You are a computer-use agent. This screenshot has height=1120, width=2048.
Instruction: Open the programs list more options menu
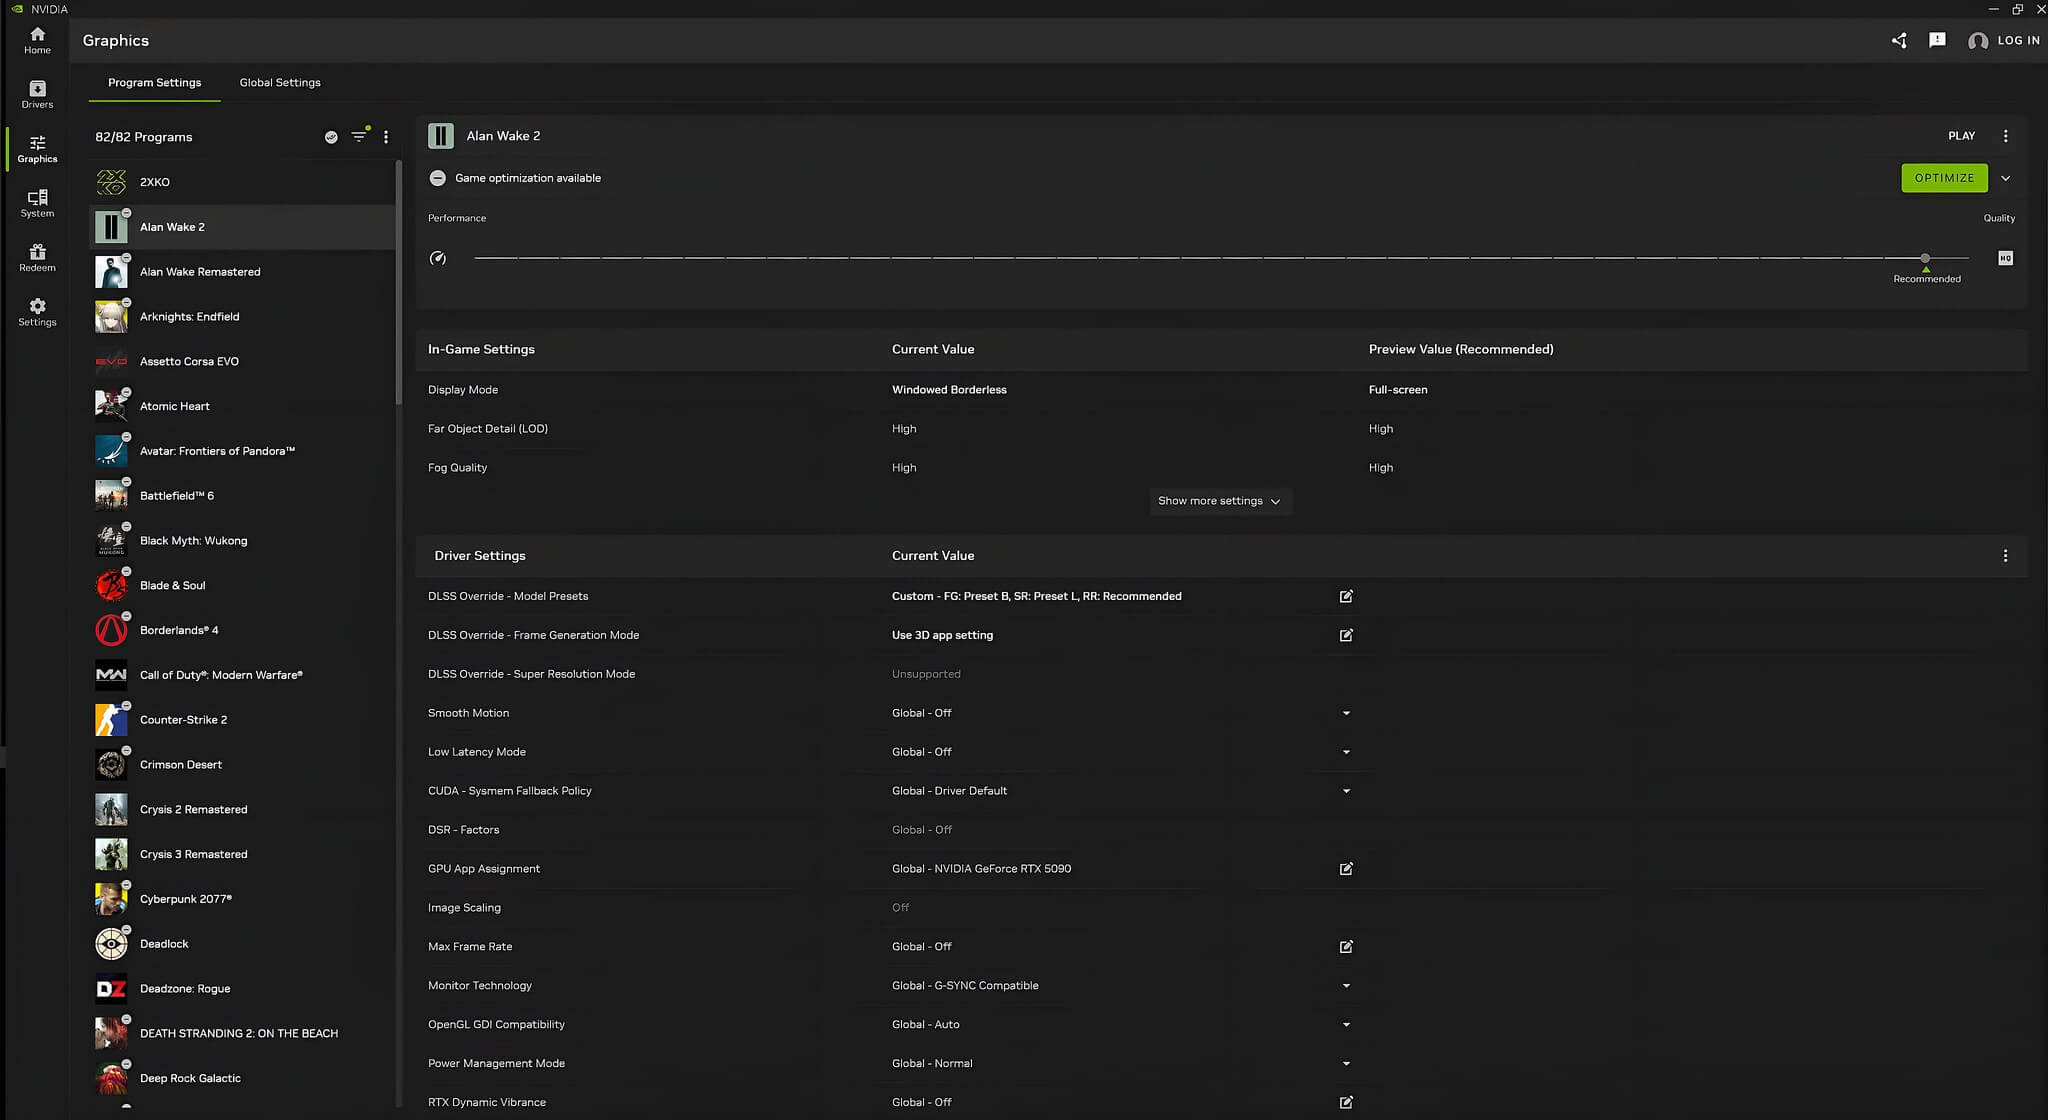point(386,137)
